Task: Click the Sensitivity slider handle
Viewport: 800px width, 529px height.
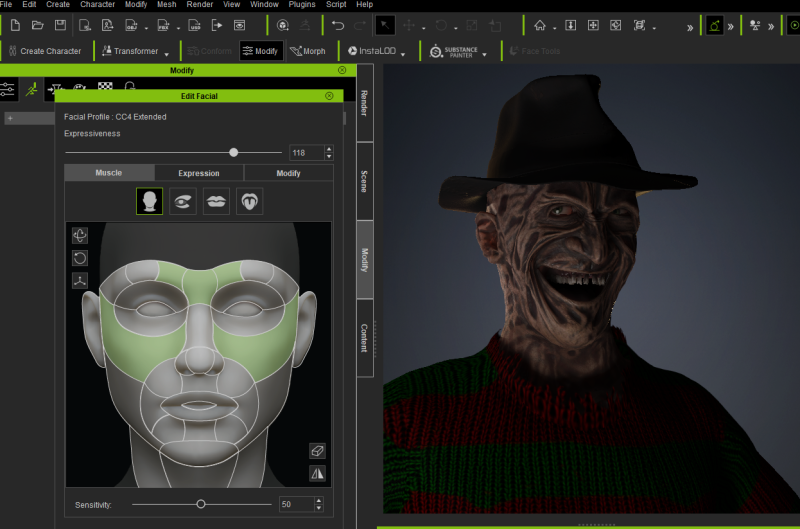Action: 201,504
